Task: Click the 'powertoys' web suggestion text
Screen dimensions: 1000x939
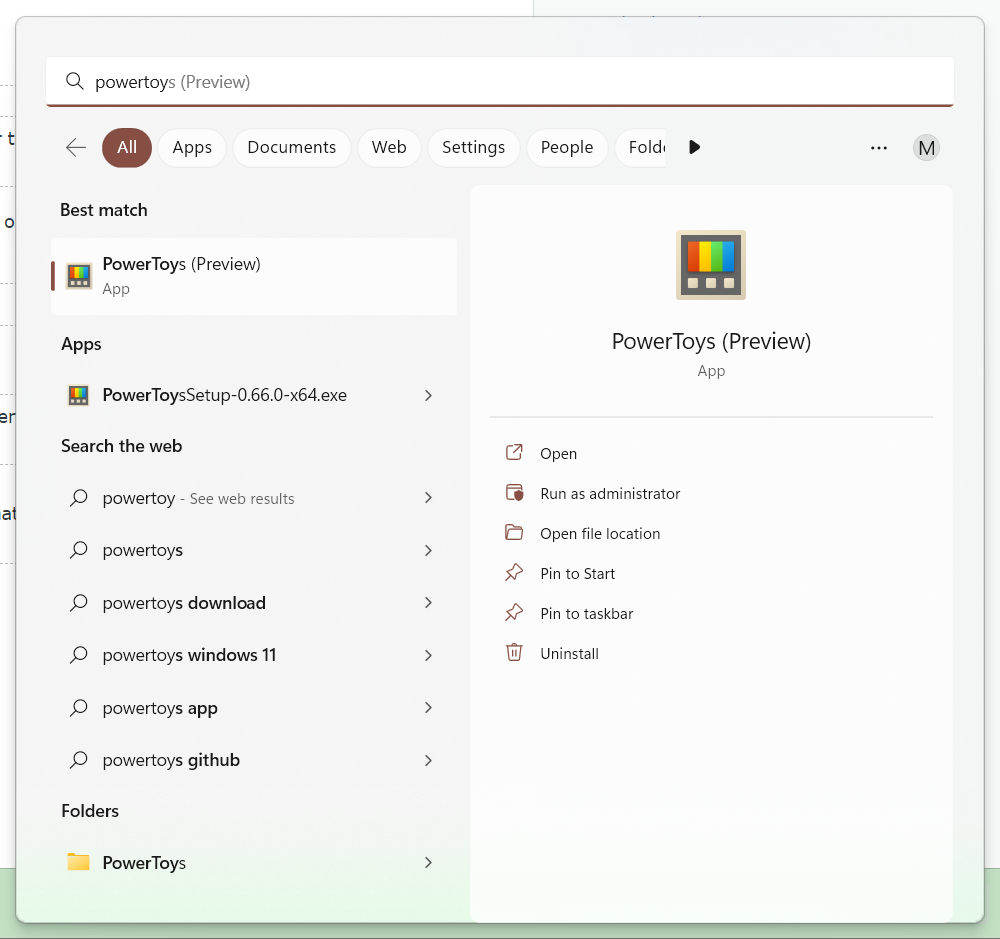Action: click(143, 551)
